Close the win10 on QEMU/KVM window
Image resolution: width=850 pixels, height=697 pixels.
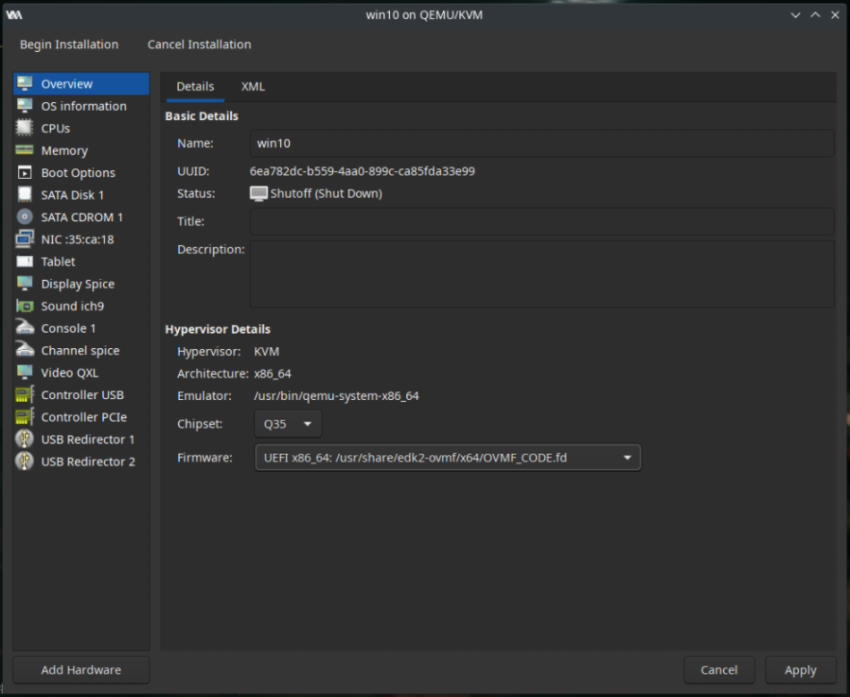coord(835,15)
